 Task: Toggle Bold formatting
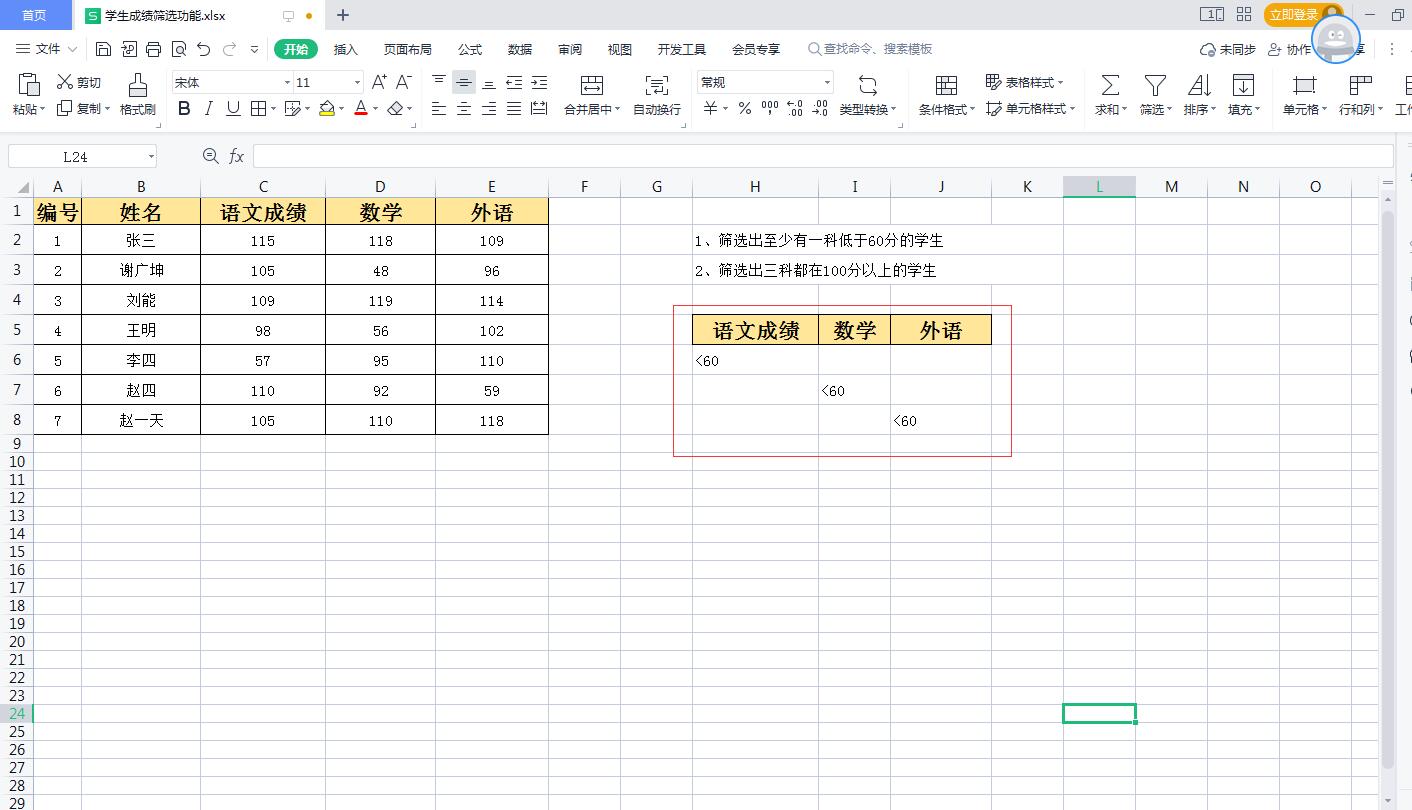(184, 109)
